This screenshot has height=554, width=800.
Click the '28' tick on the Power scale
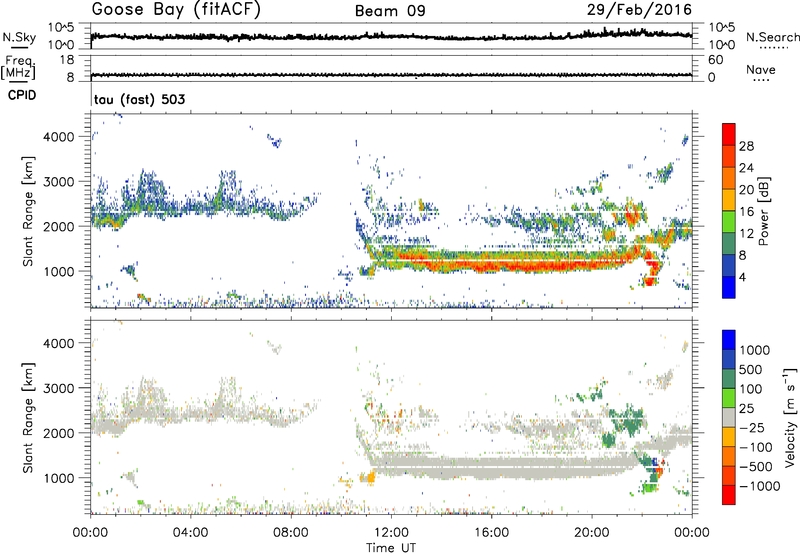coord(746,146)
